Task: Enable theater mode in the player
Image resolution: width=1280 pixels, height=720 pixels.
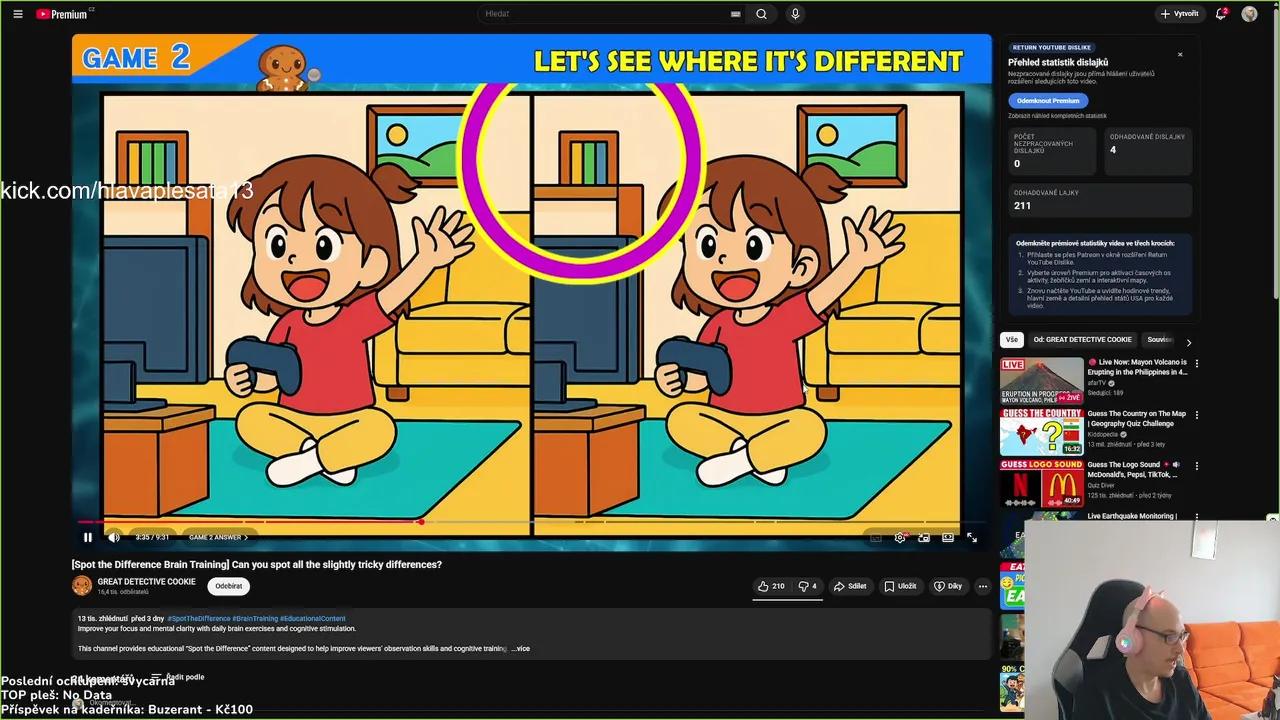Action: pyautogui.click(x=947, y=538)
